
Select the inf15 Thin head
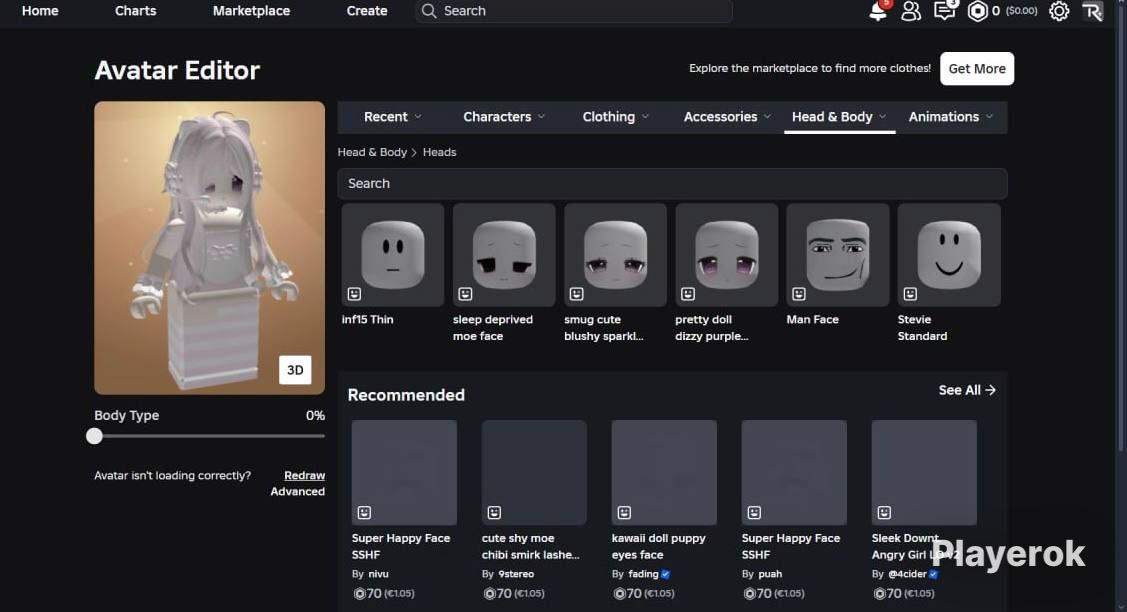pos(392,255)
